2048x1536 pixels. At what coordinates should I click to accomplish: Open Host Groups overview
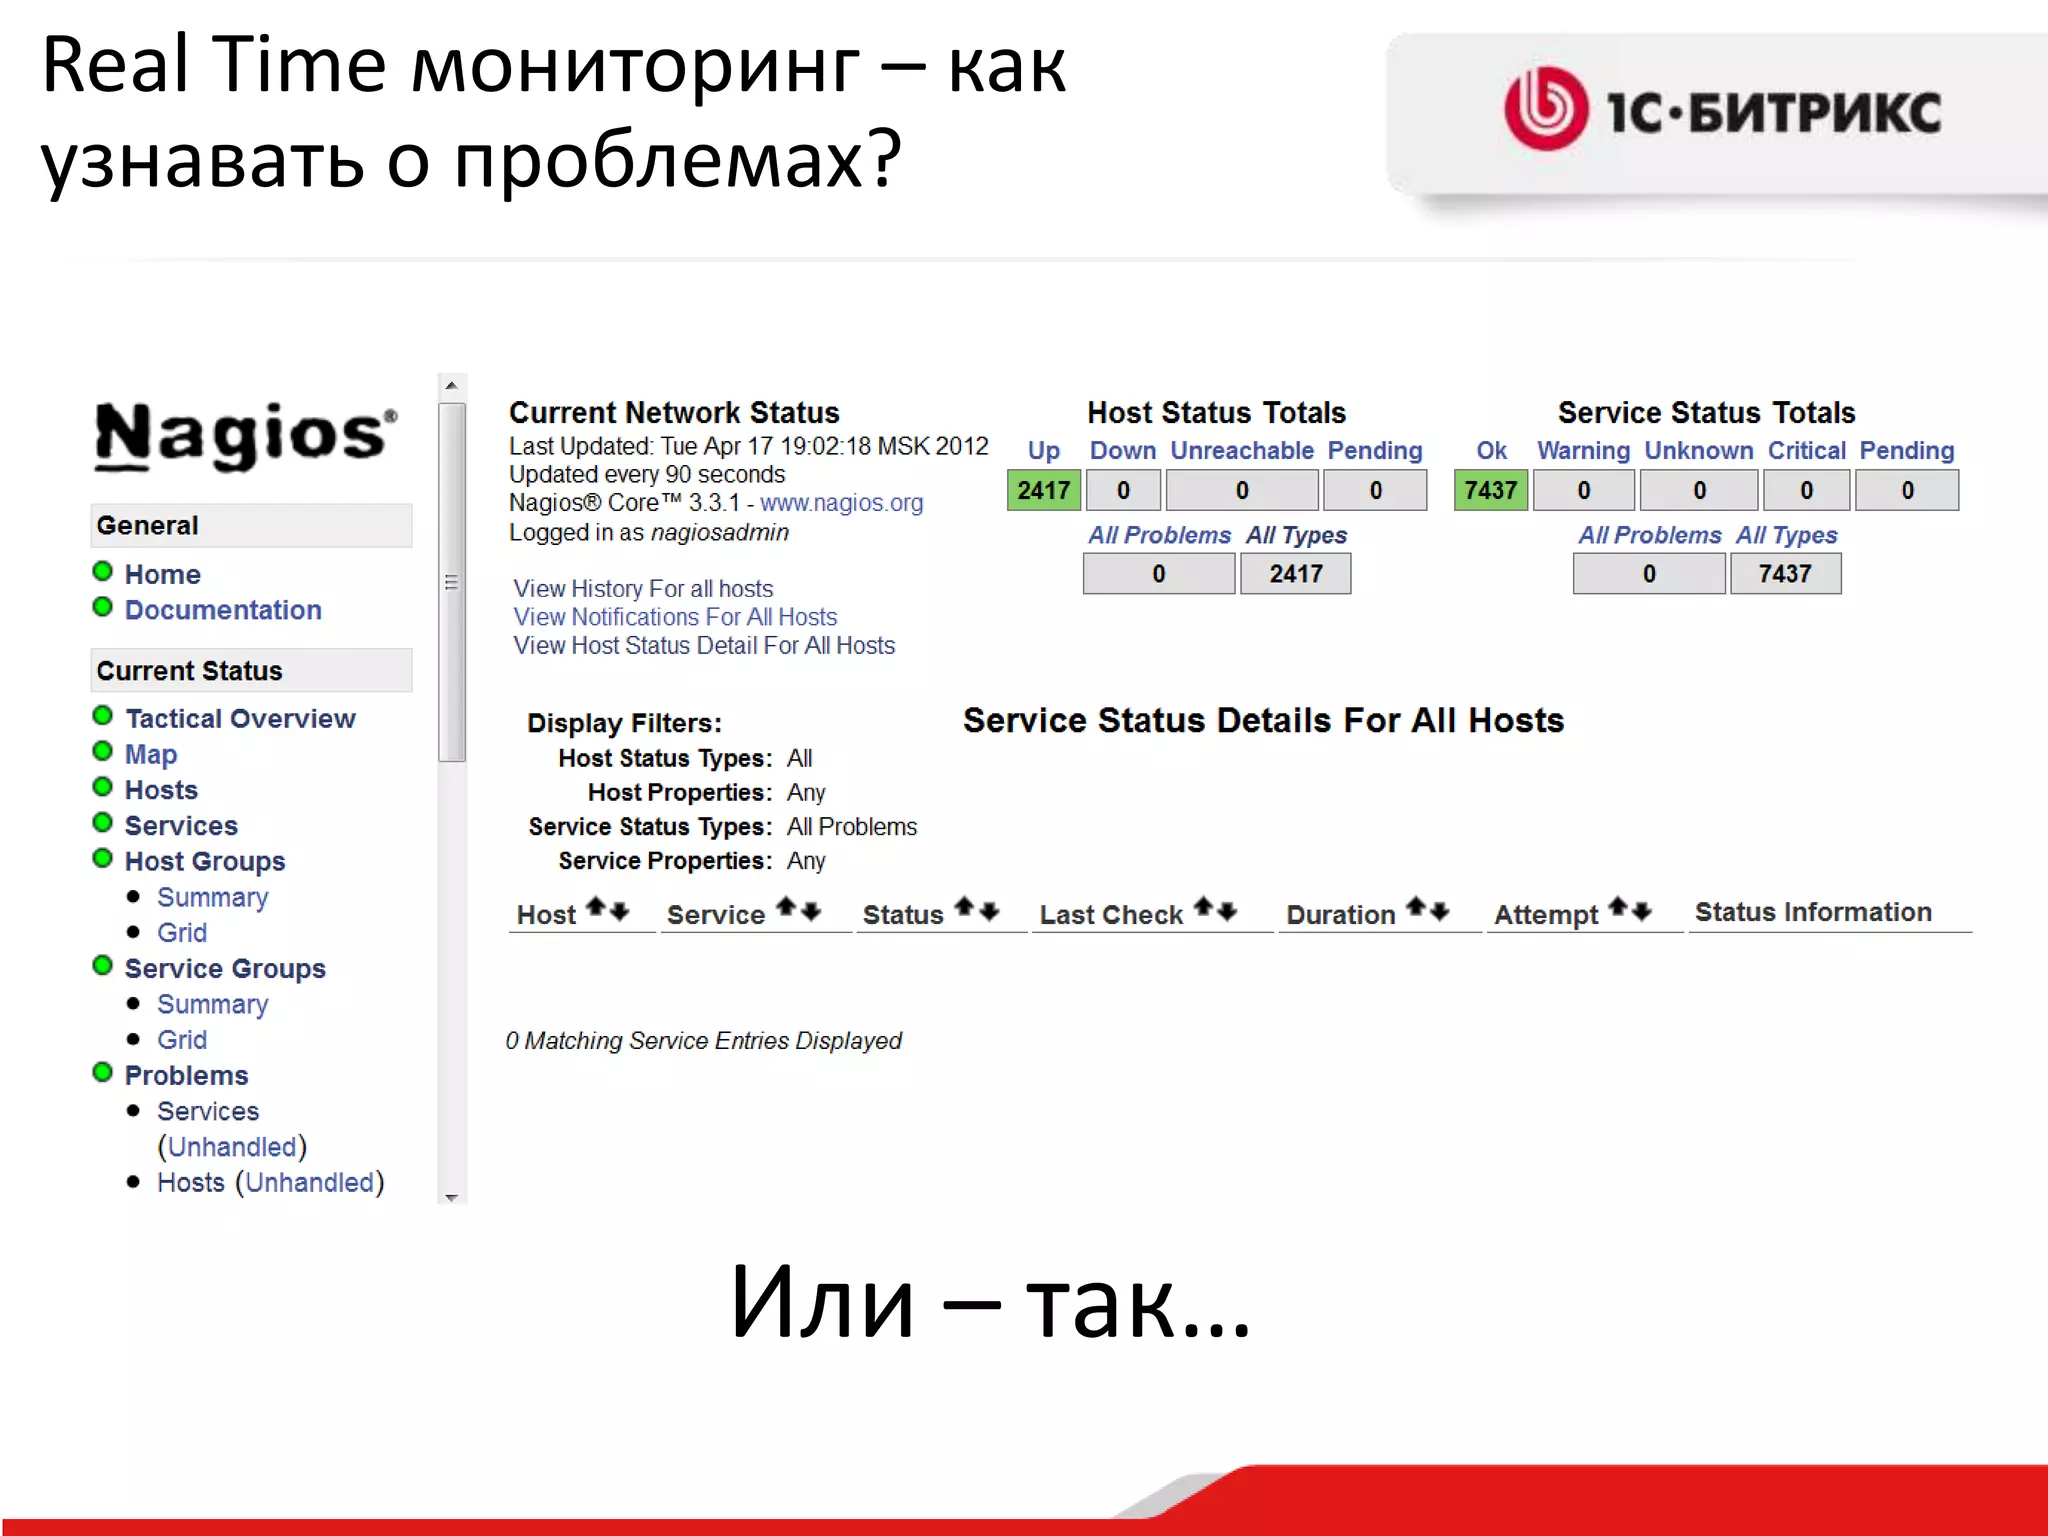tap(205, 862)
